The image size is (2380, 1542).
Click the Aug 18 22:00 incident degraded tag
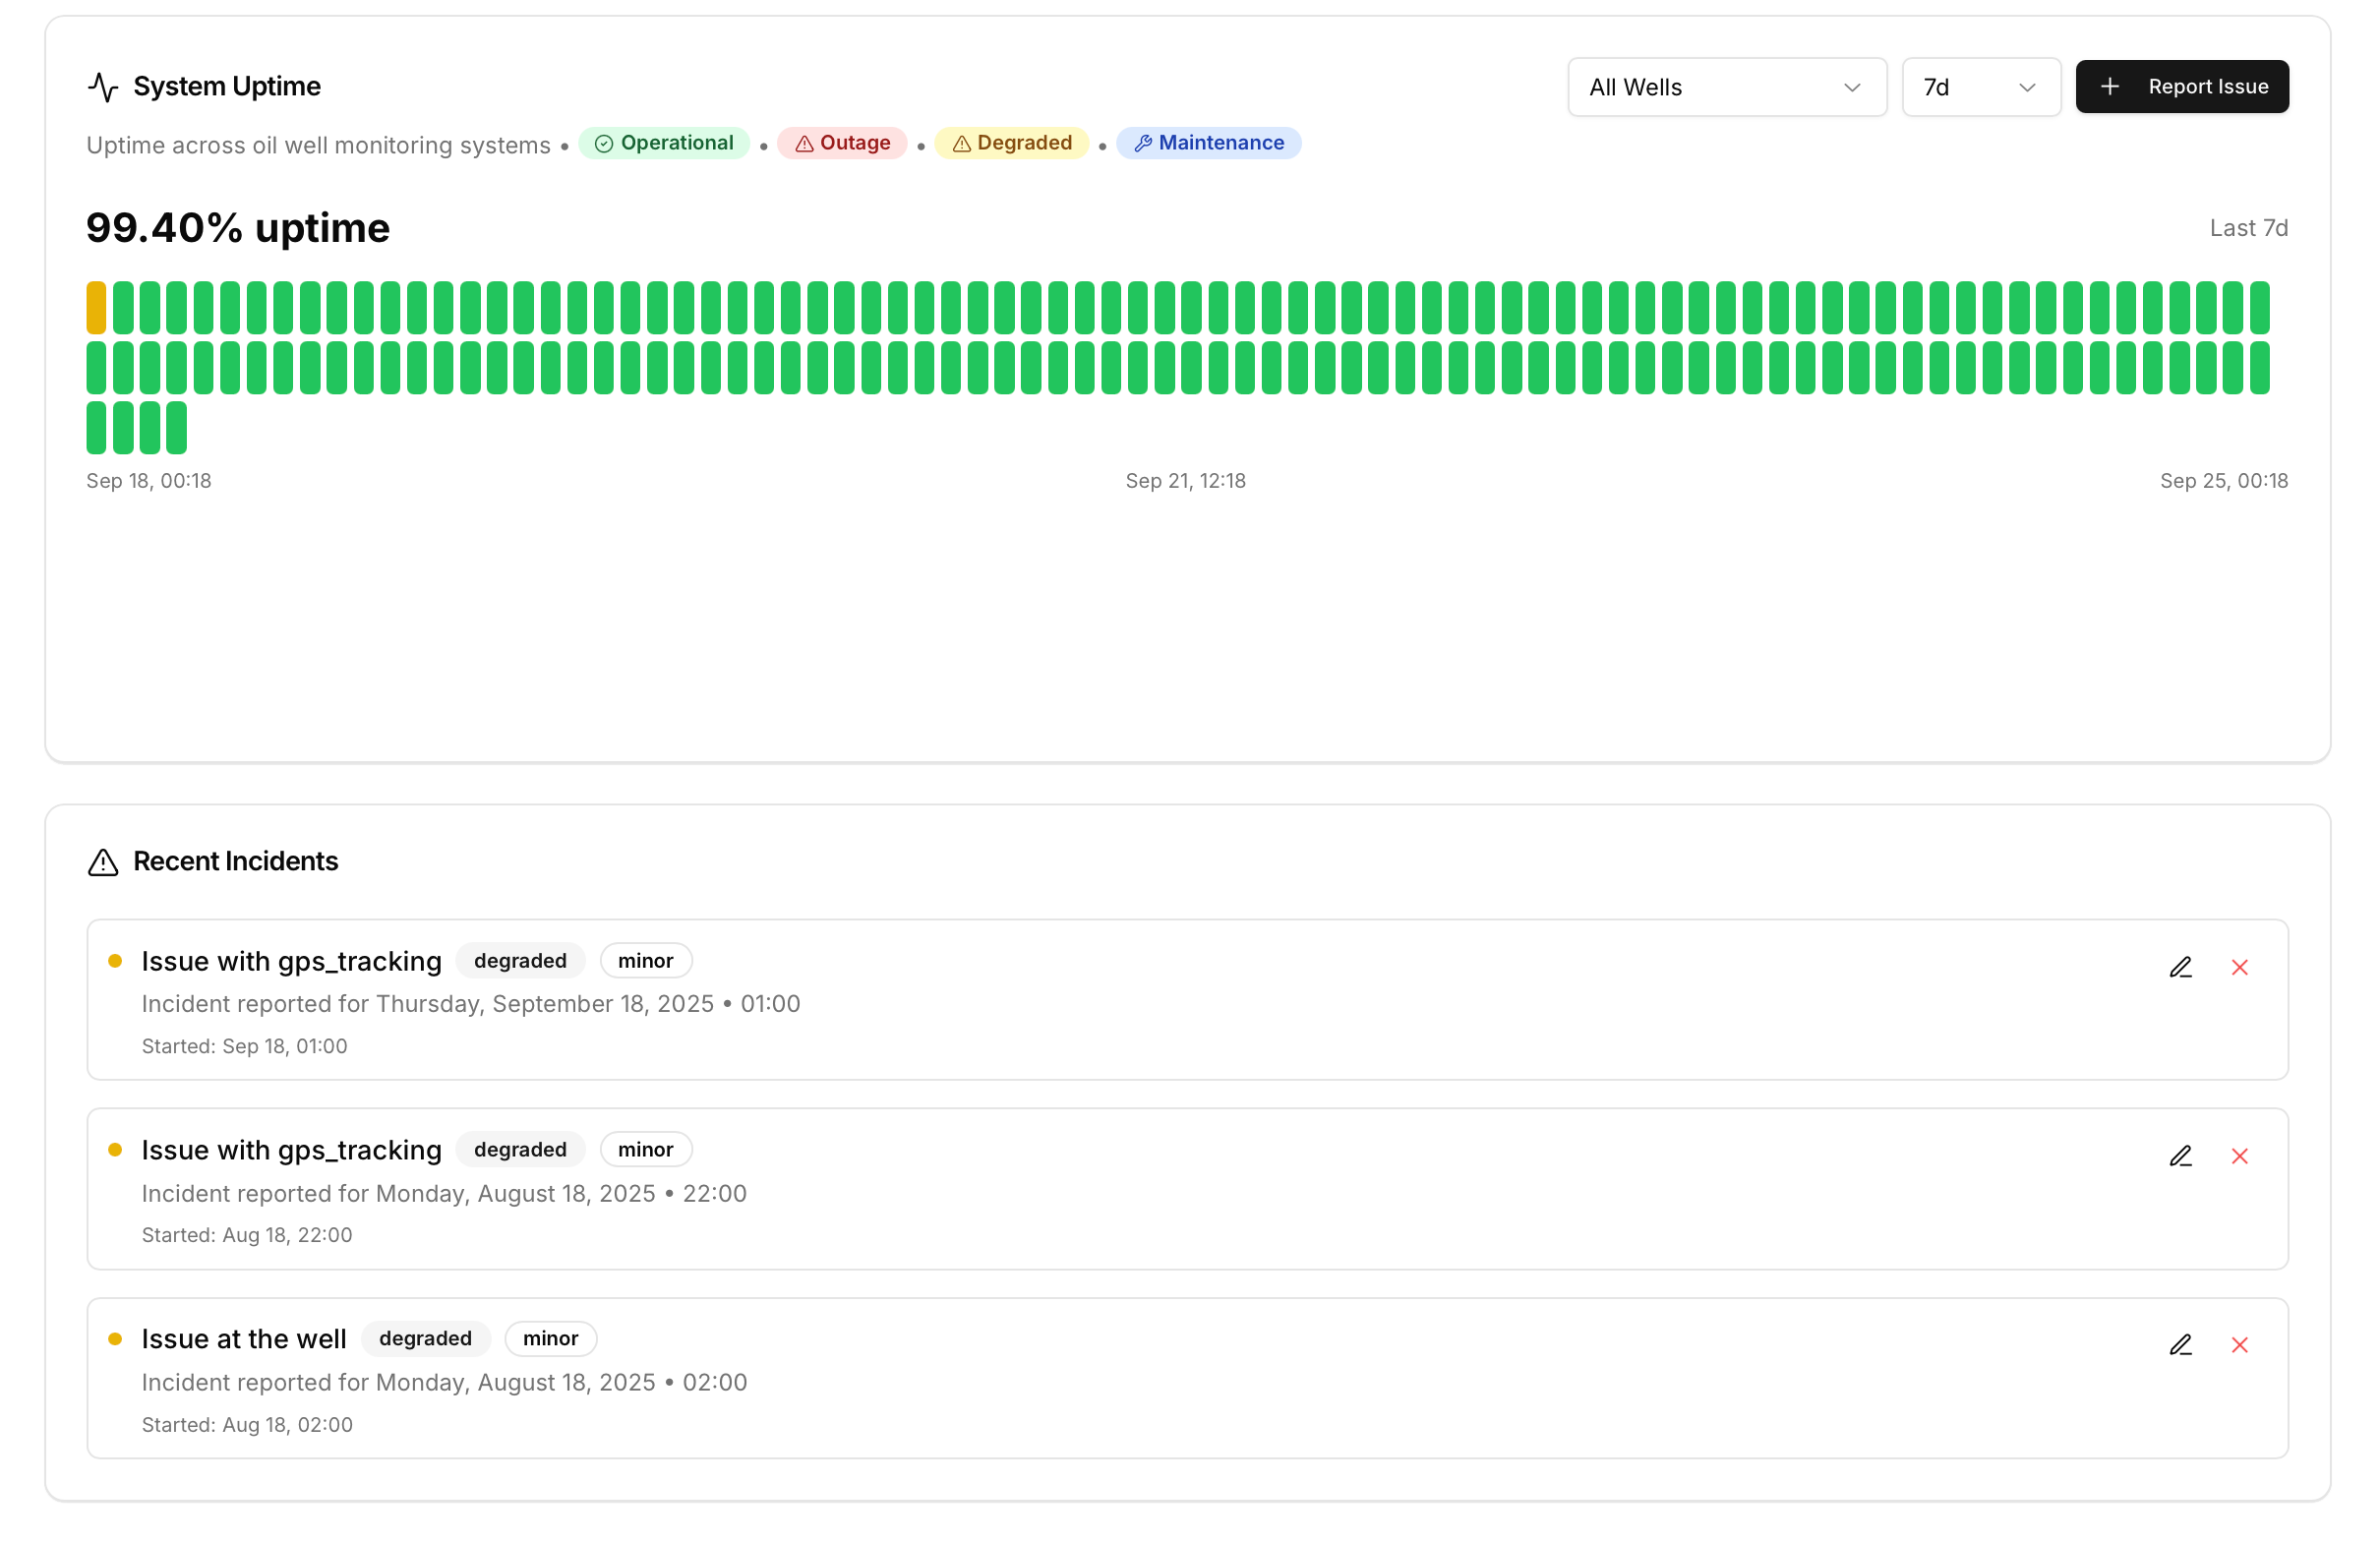tap(520, 1150)
